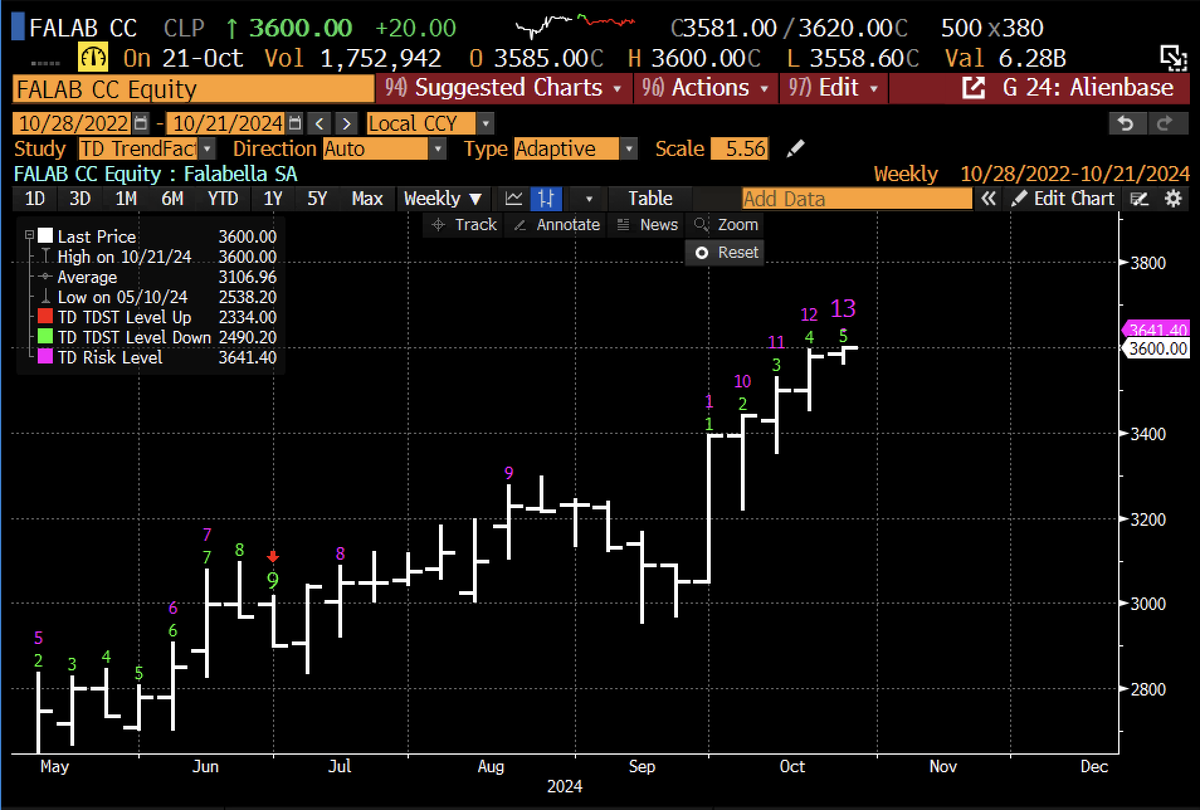Click the 3600.00 last price axis label
This screenshot has height=810, width=1200.
coord(1155,348)
